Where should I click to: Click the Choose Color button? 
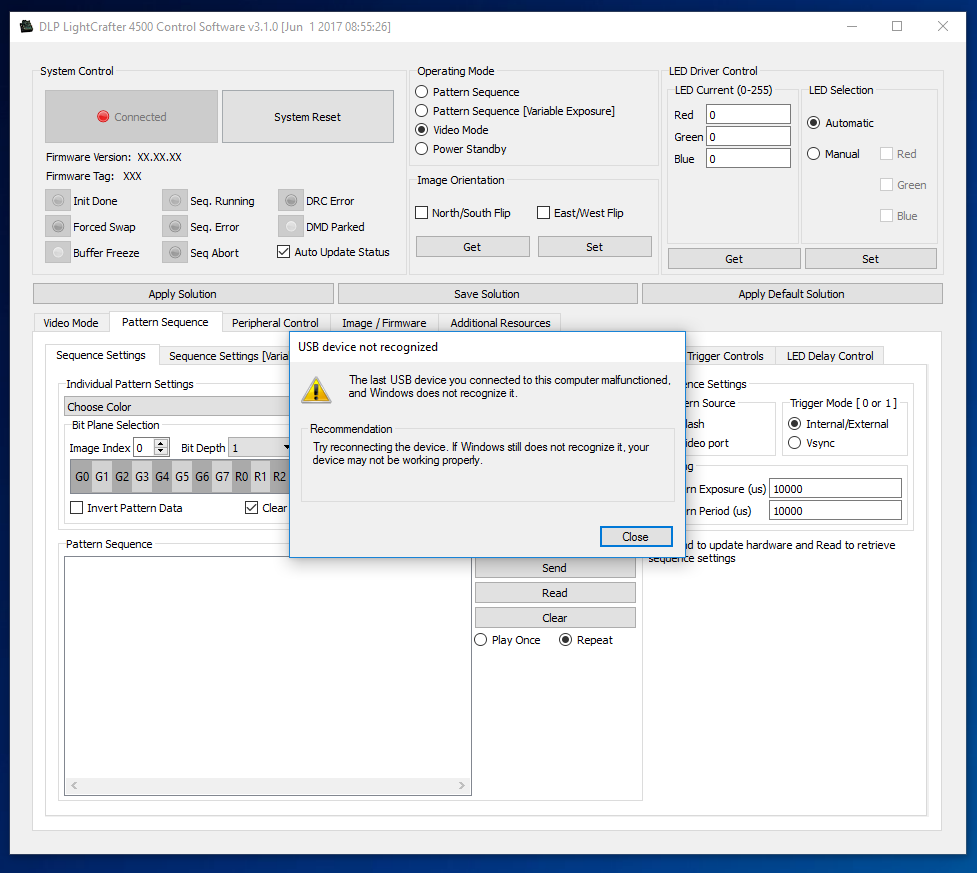click(x=177, y=406)
